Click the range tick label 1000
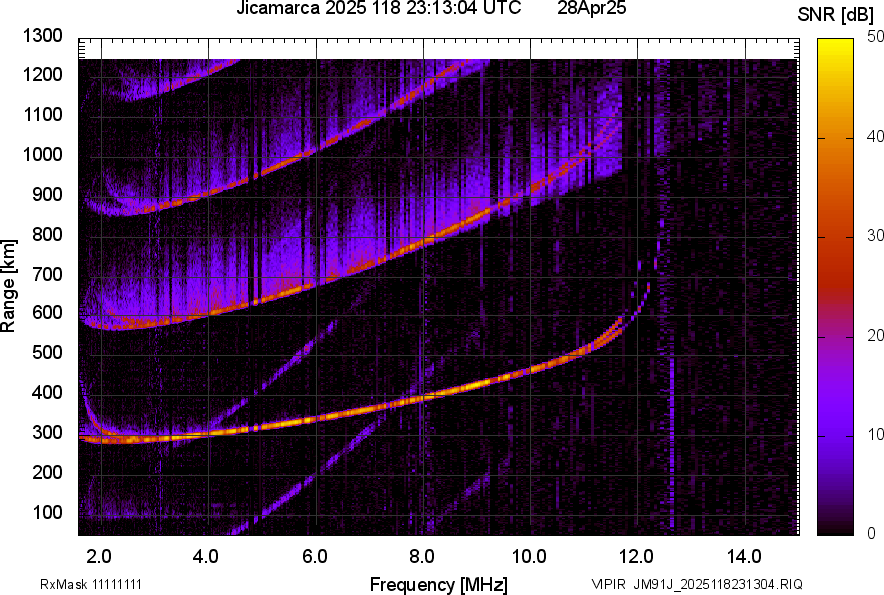 point(42,154)
